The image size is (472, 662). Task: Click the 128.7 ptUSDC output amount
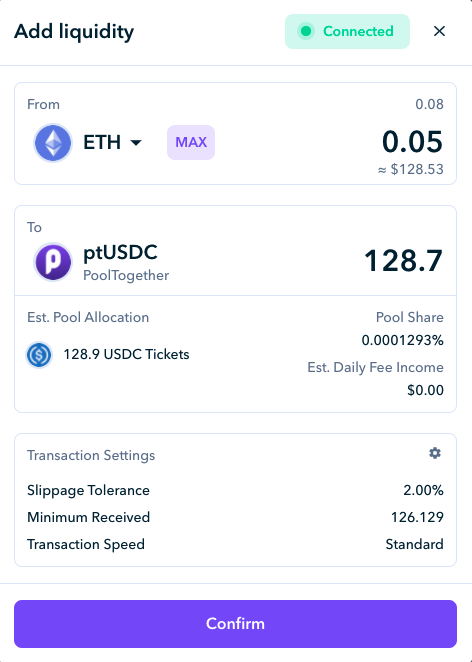[x=403, y=261]
